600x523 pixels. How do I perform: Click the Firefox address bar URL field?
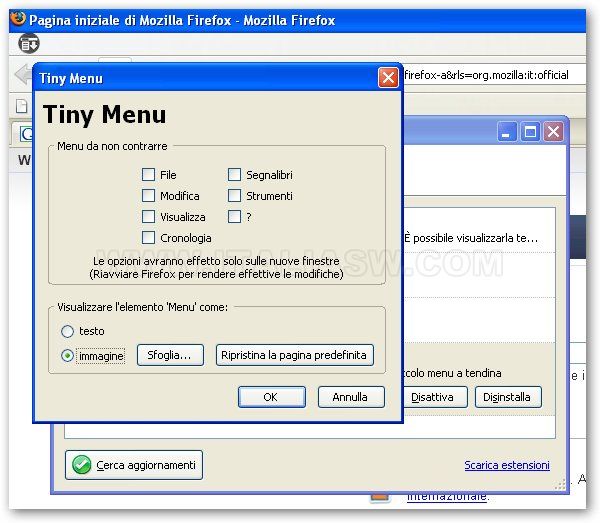click(x=494, y=75)
